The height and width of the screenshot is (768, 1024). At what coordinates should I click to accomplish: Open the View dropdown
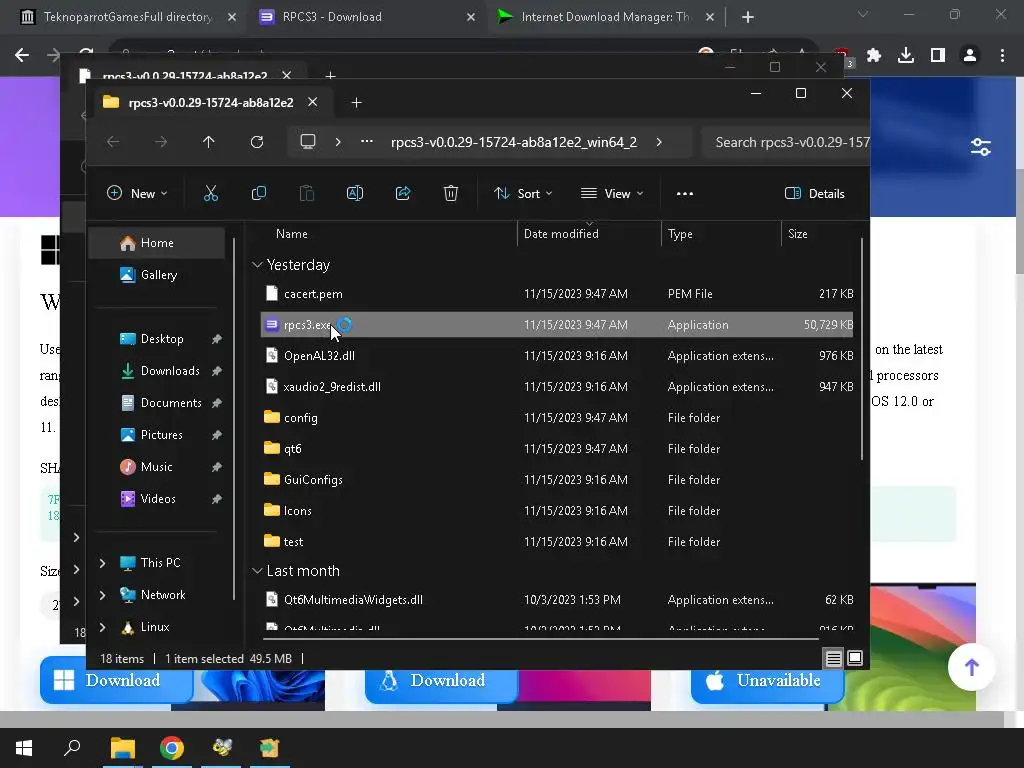[612, 193]
